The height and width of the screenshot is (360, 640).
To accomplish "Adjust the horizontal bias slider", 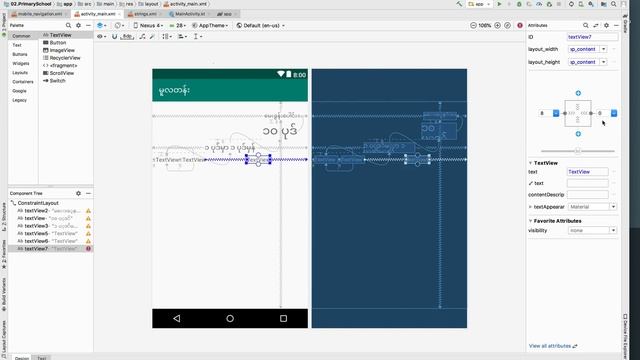I will (578, 151).
